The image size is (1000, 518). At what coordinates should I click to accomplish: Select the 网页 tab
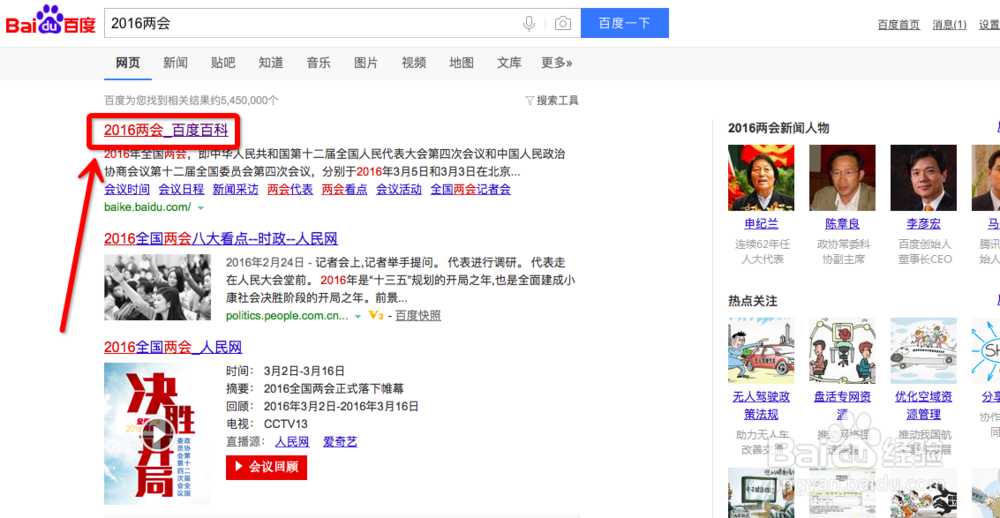[x=128, y=63]
